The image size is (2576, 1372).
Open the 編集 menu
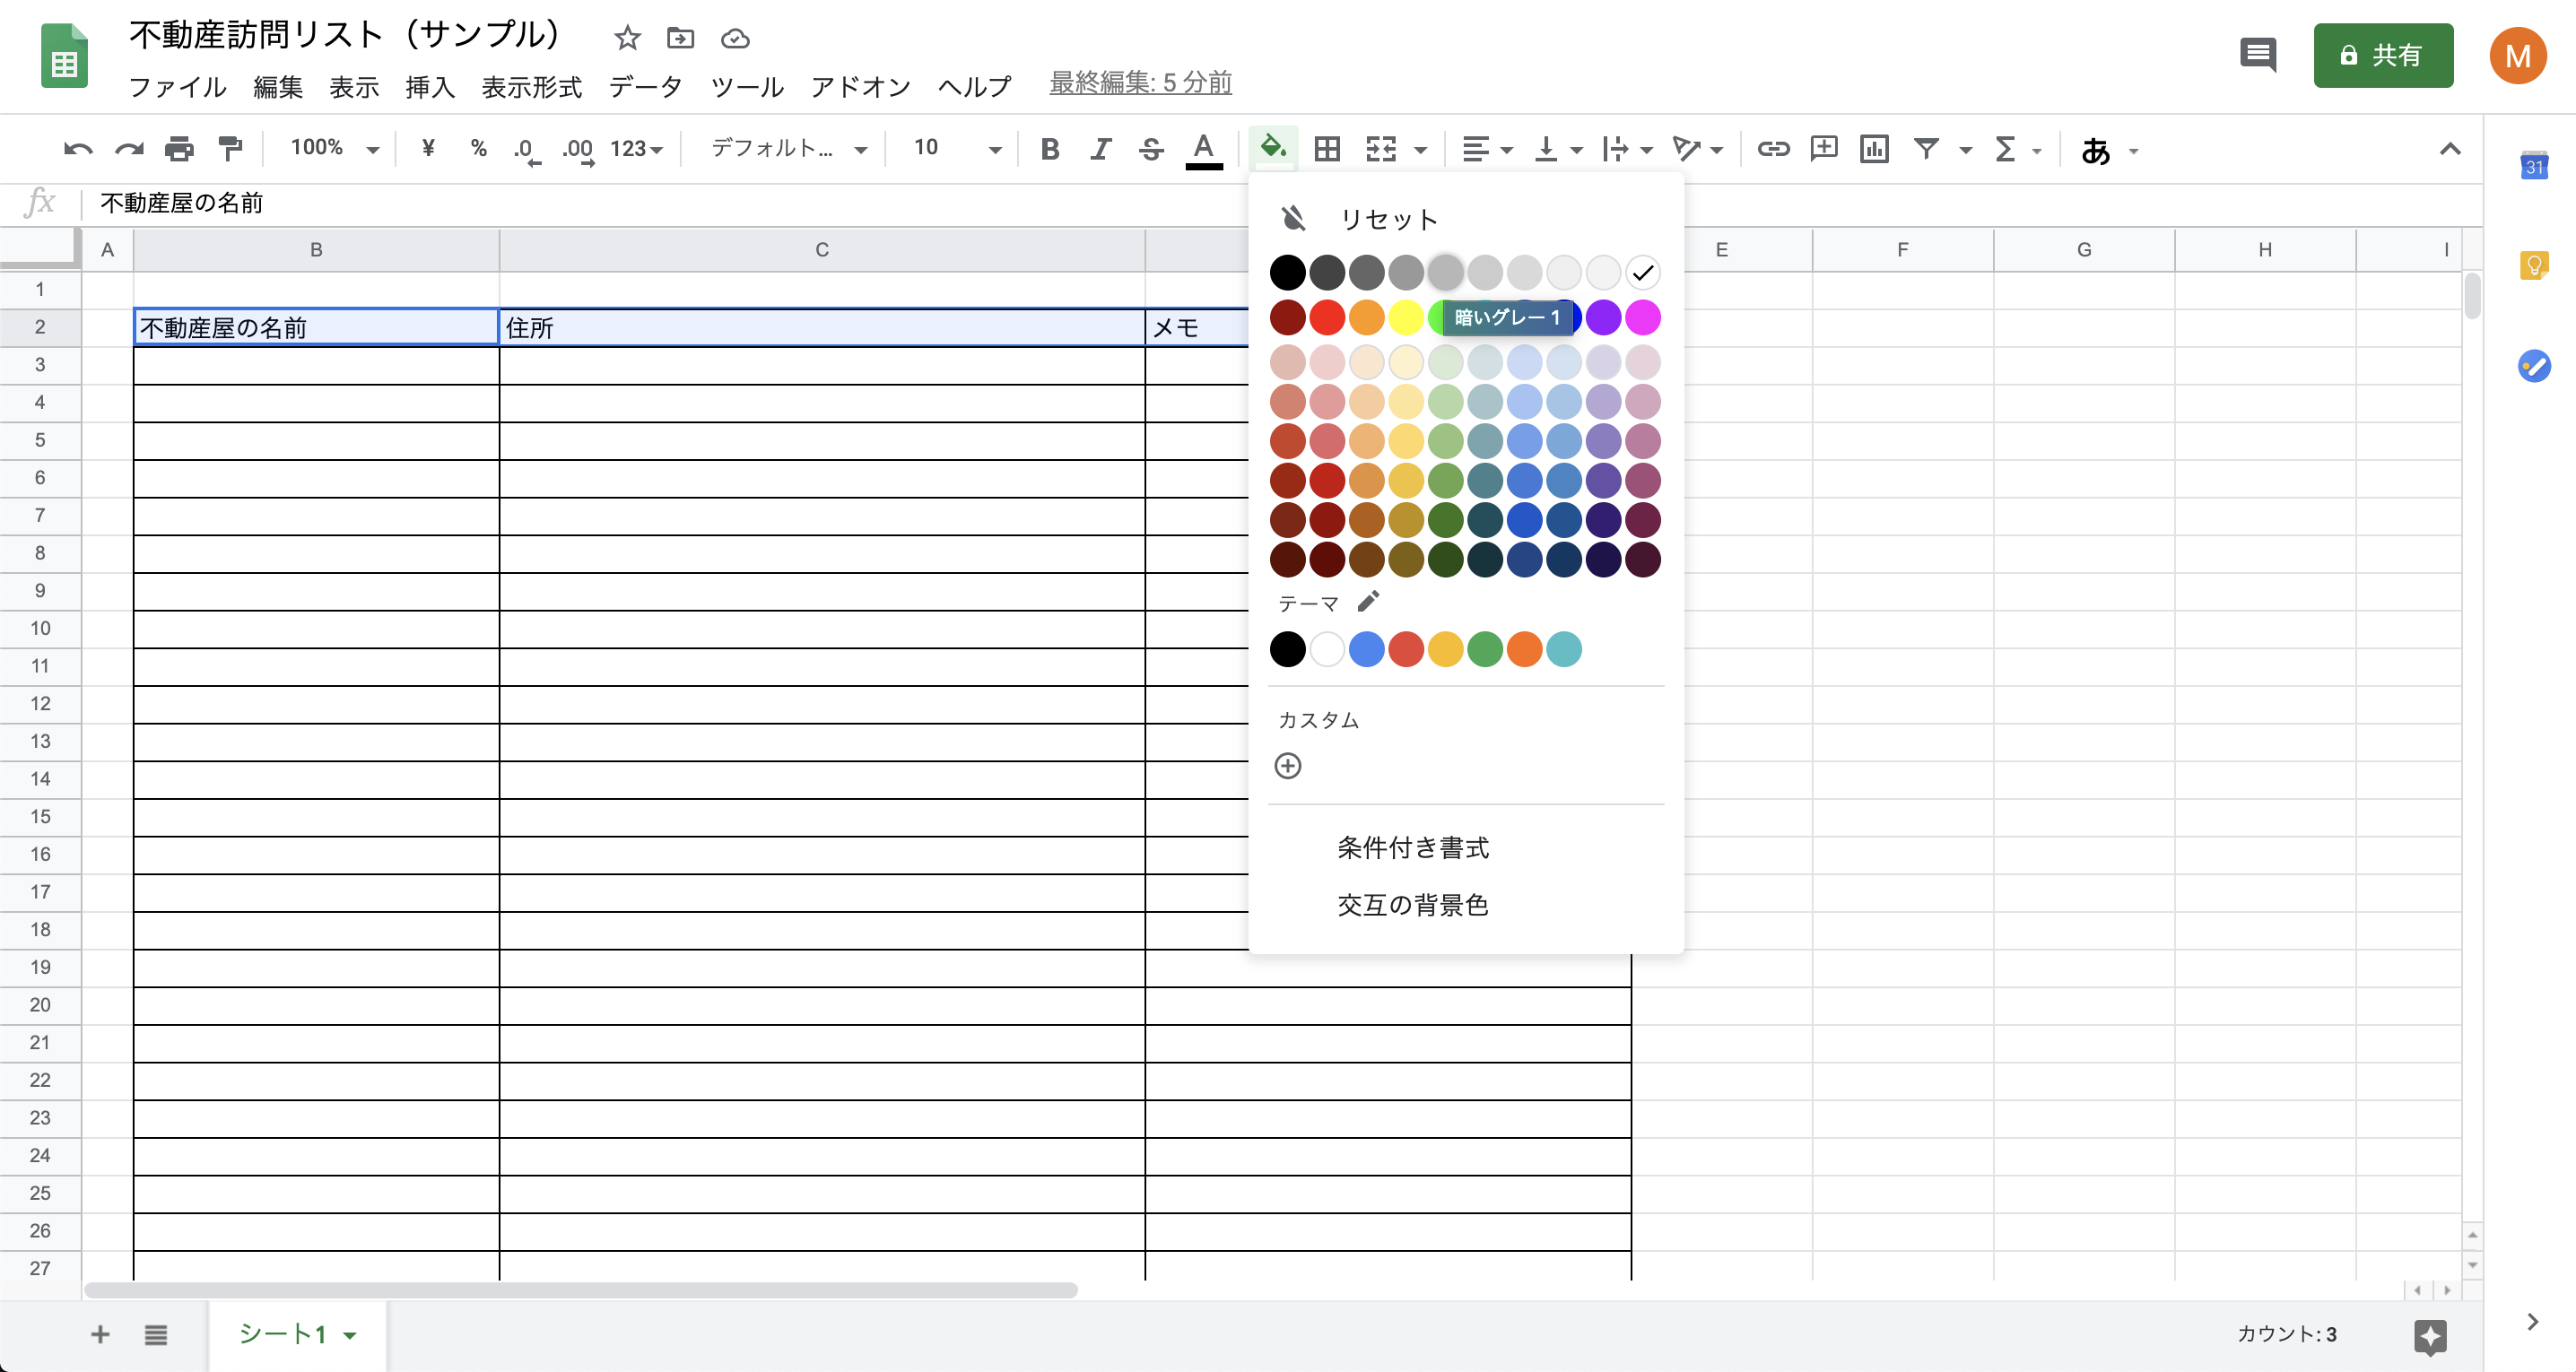pos(278,87)
